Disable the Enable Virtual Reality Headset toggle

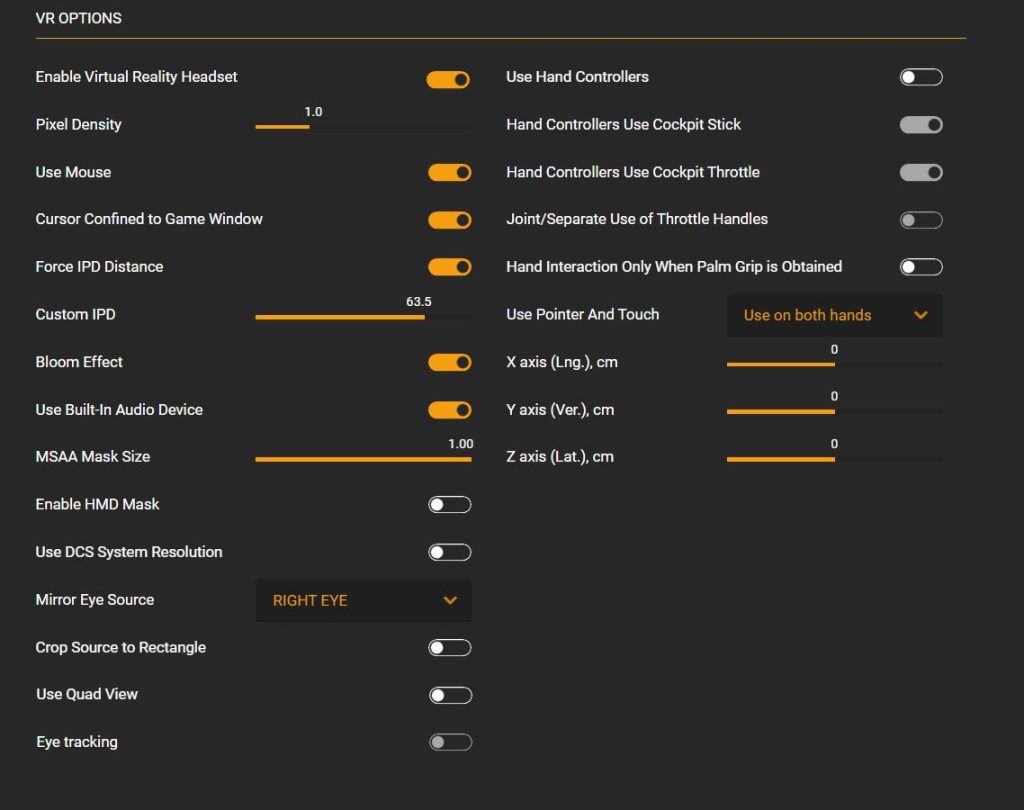448,79
